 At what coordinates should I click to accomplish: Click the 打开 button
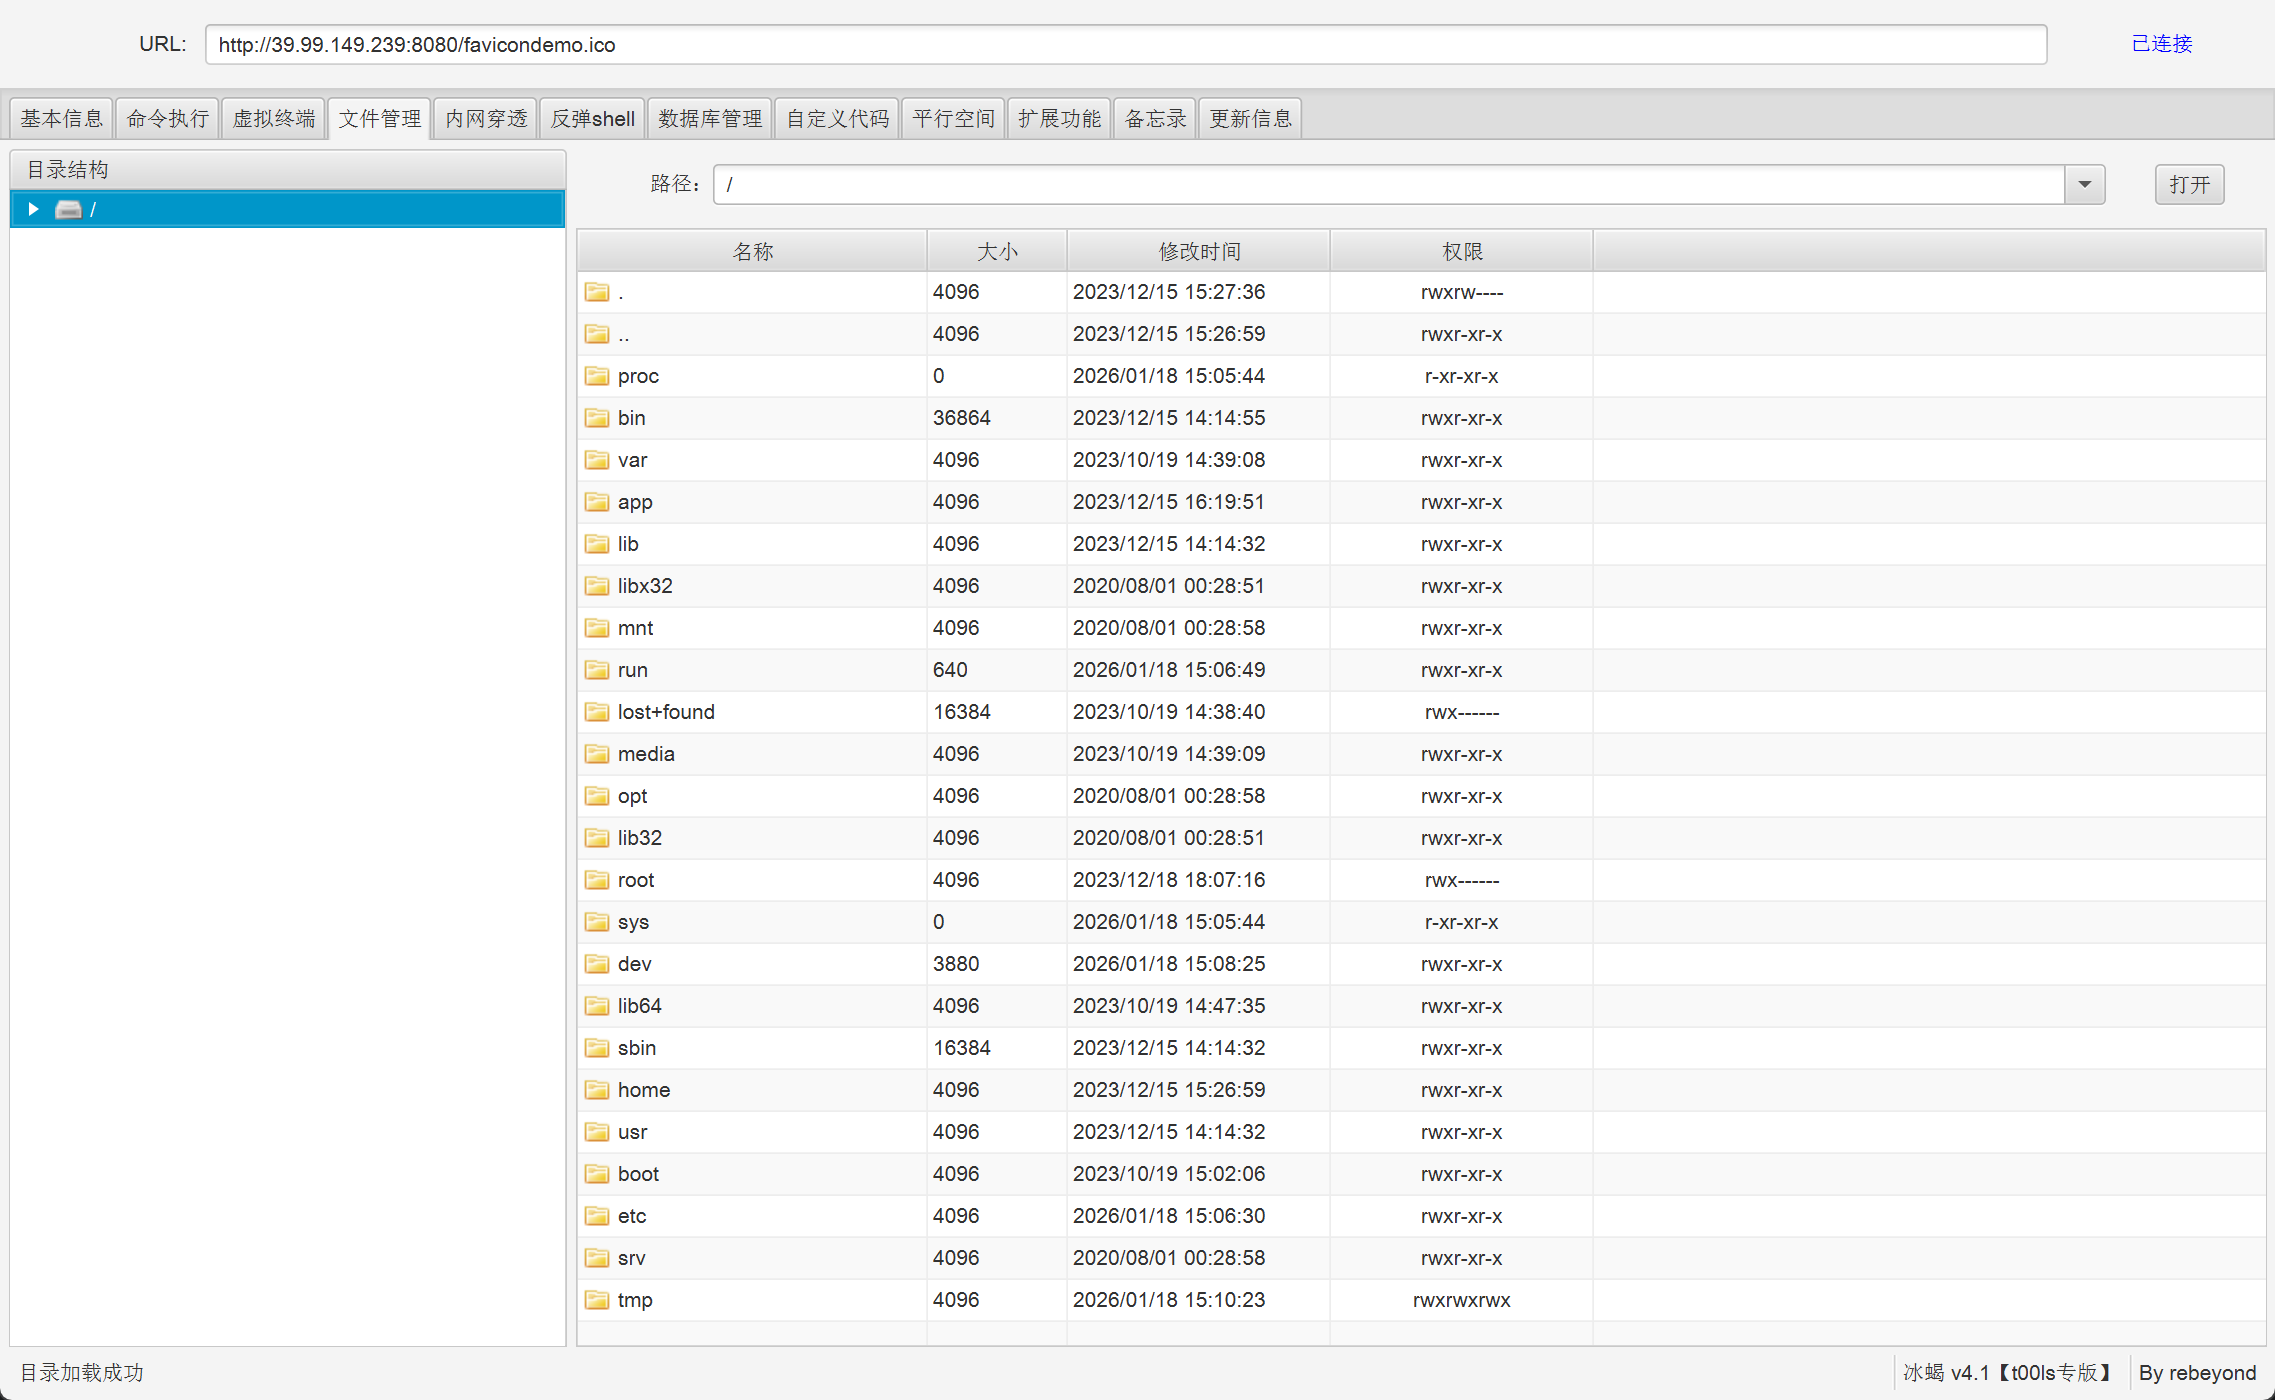point(2188,184)
